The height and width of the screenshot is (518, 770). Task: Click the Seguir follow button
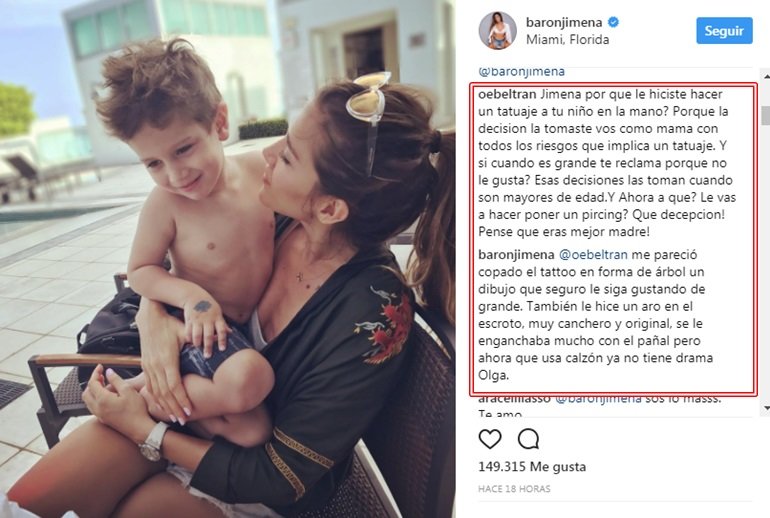[724, 30]
